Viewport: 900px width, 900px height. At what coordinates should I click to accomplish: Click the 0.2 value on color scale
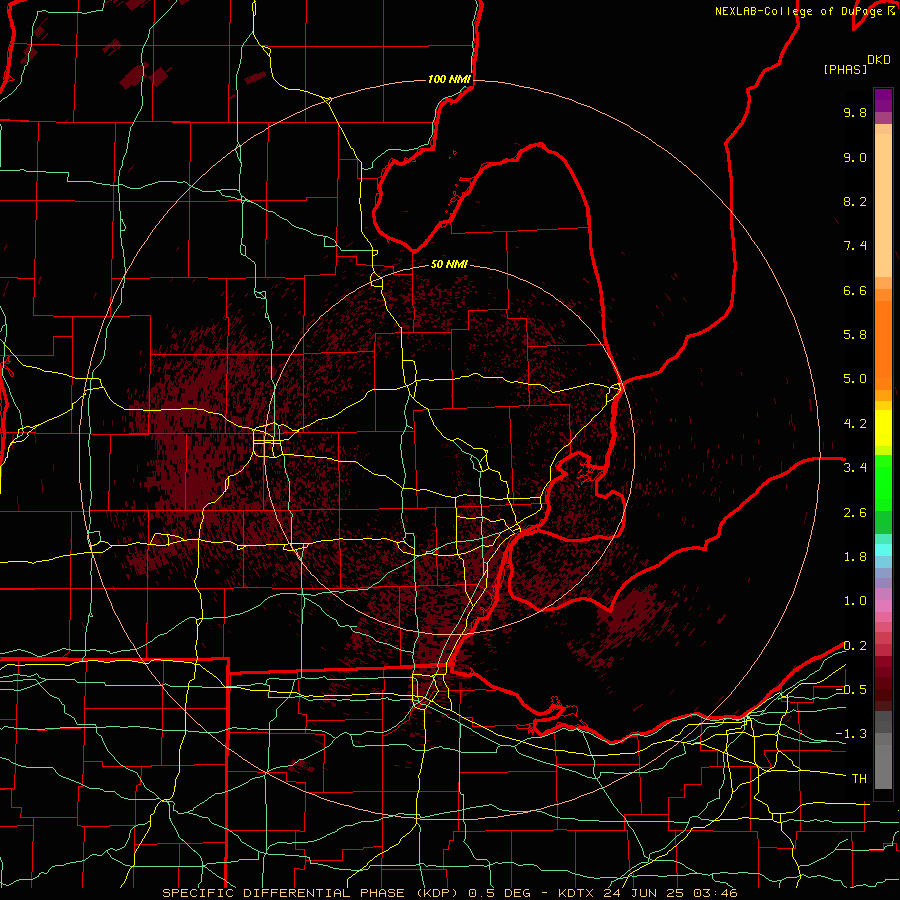pos(855,646)
